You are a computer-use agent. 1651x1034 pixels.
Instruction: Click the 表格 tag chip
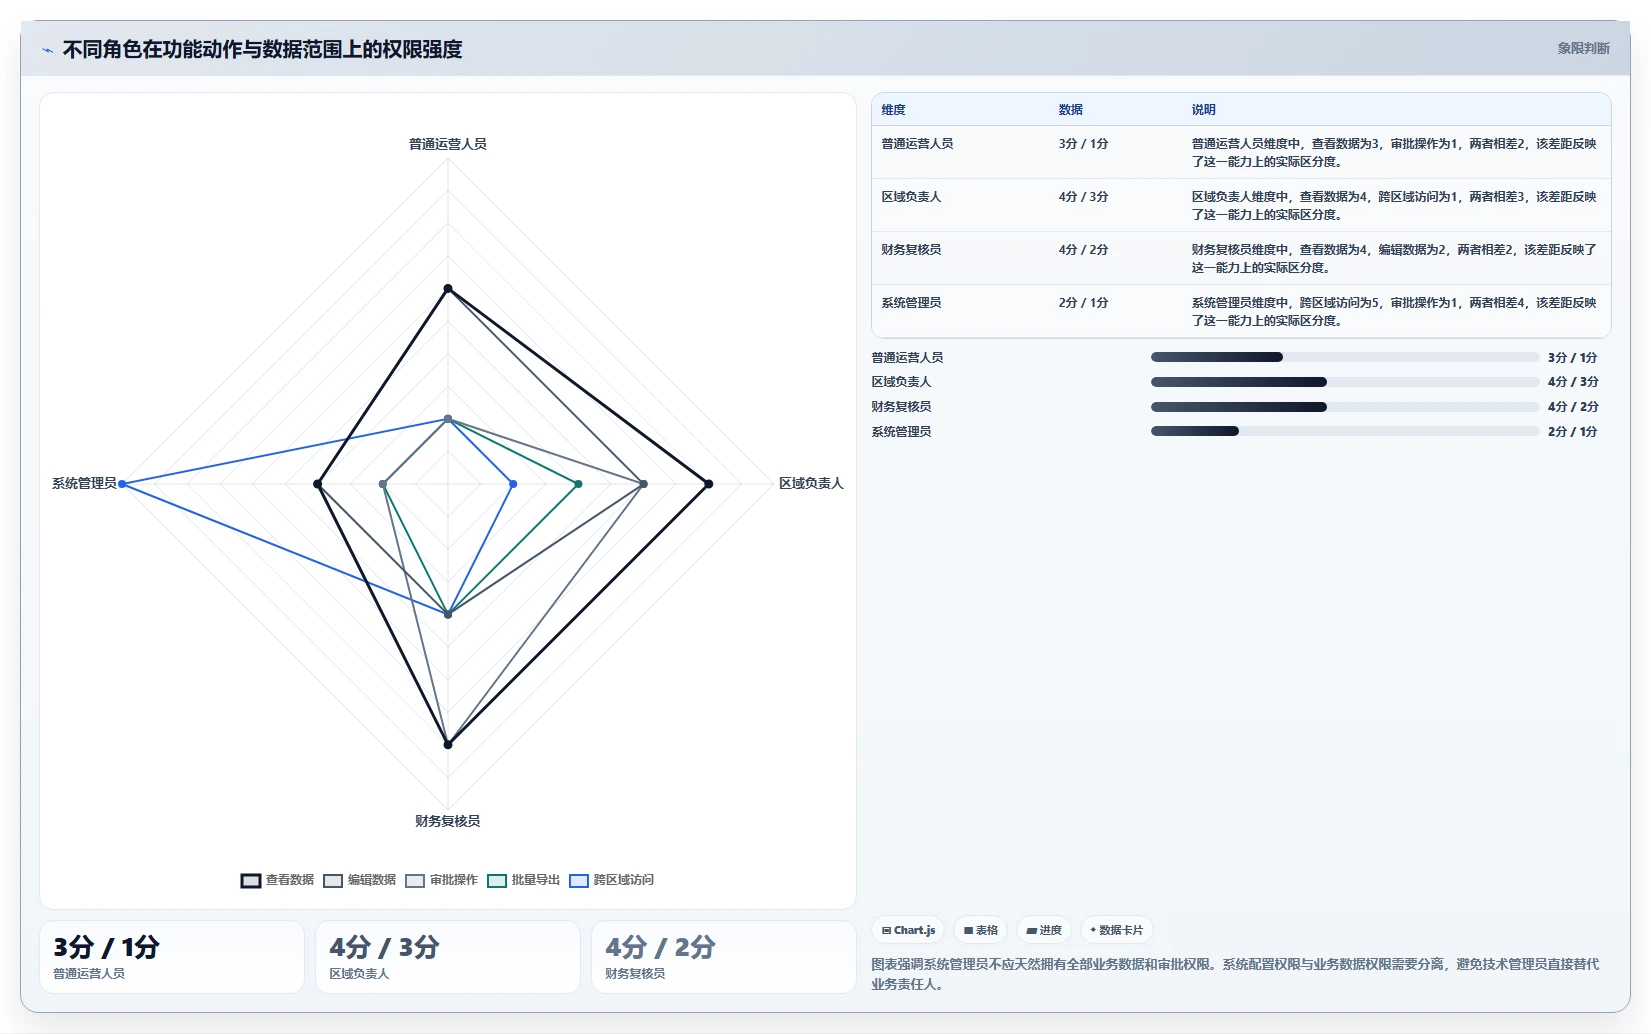pos(981,930)
